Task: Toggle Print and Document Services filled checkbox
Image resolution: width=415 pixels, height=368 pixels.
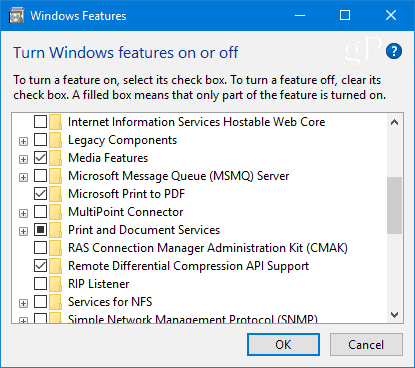Action: point(40,230)
